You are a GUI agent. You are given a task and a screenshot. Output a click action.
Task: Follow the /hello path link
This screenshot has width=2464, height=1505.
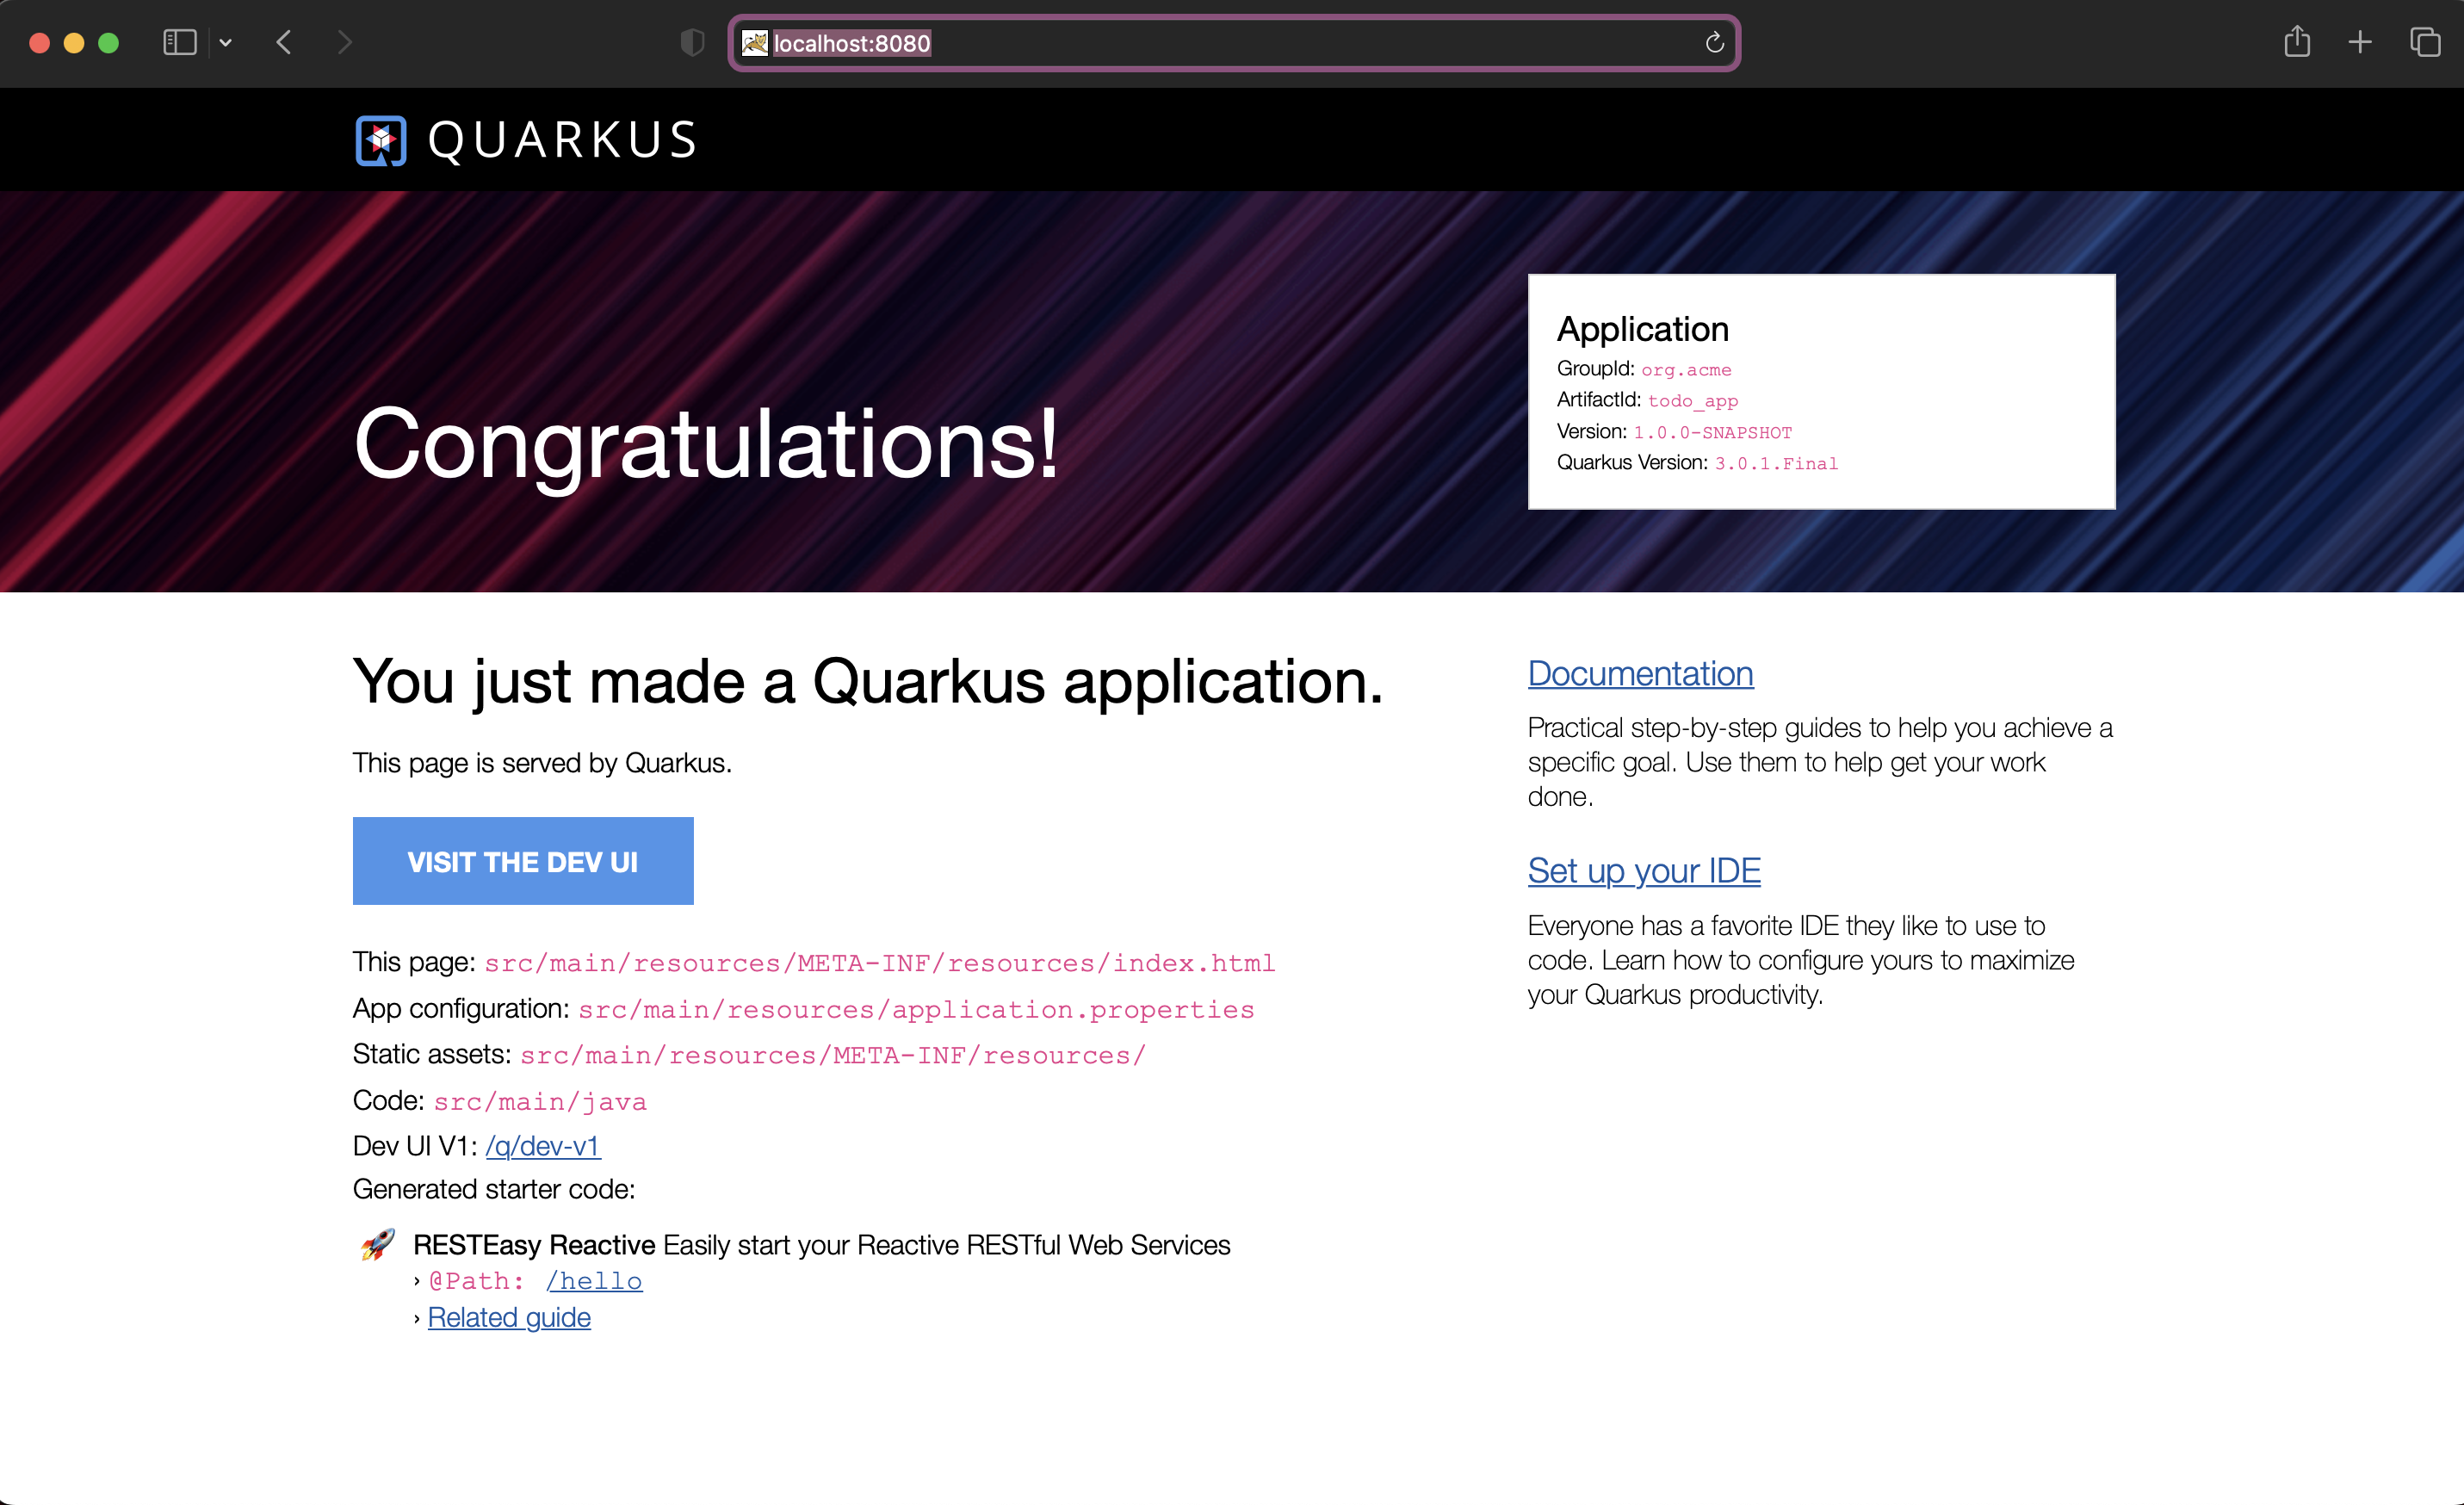(594, 1280)
